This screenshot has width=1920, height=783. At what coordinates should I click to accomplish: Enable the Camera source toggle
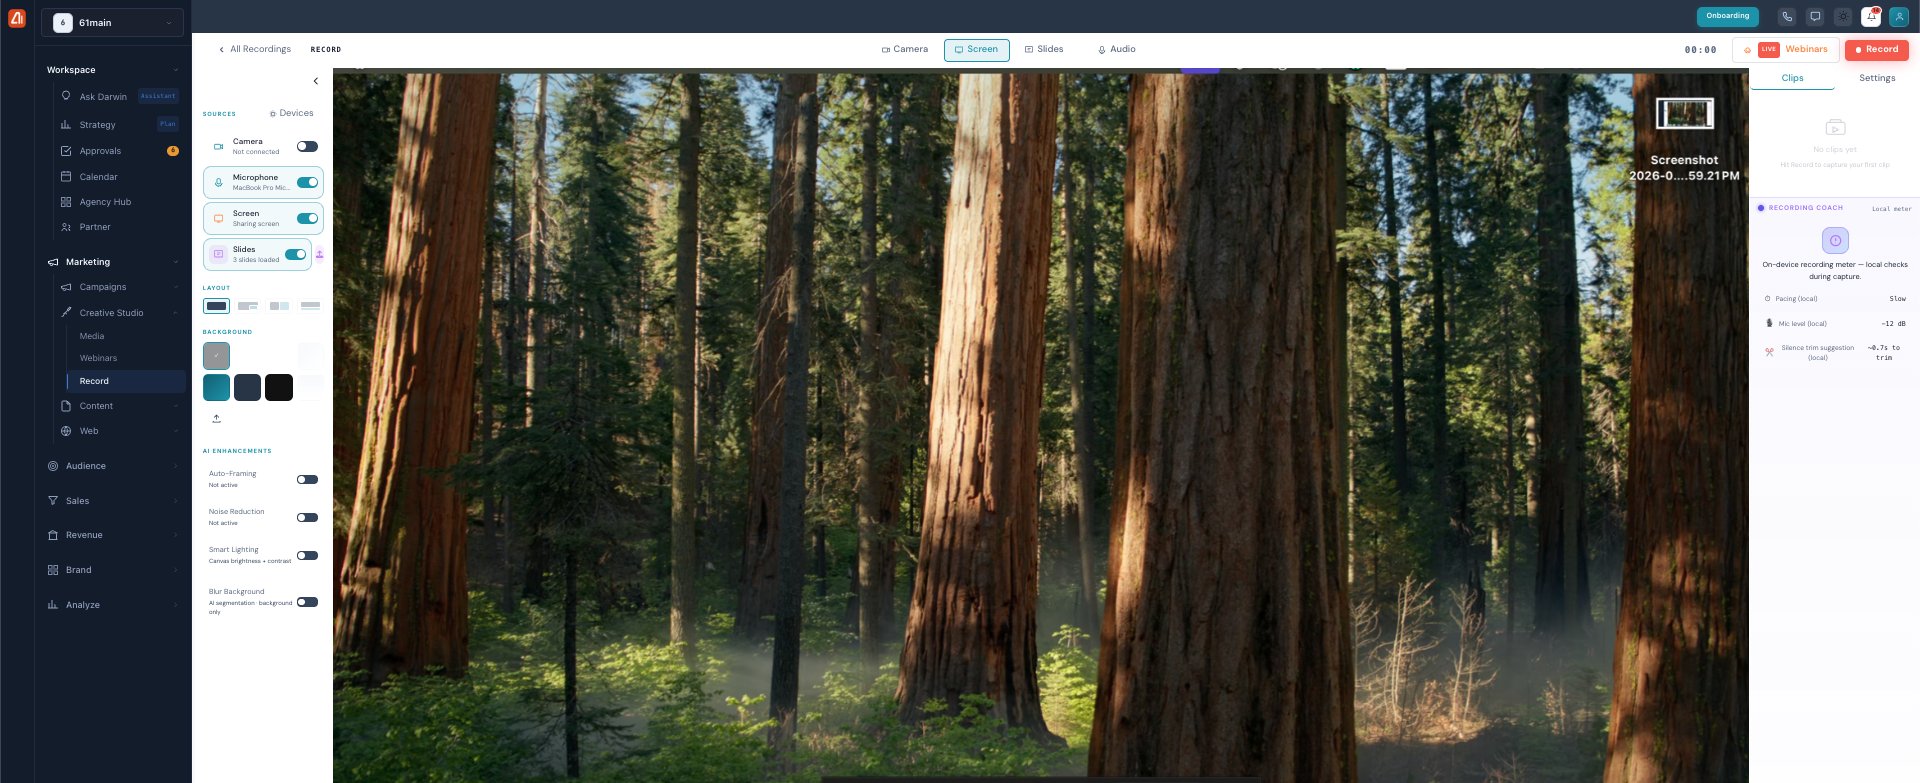(307, 146)
